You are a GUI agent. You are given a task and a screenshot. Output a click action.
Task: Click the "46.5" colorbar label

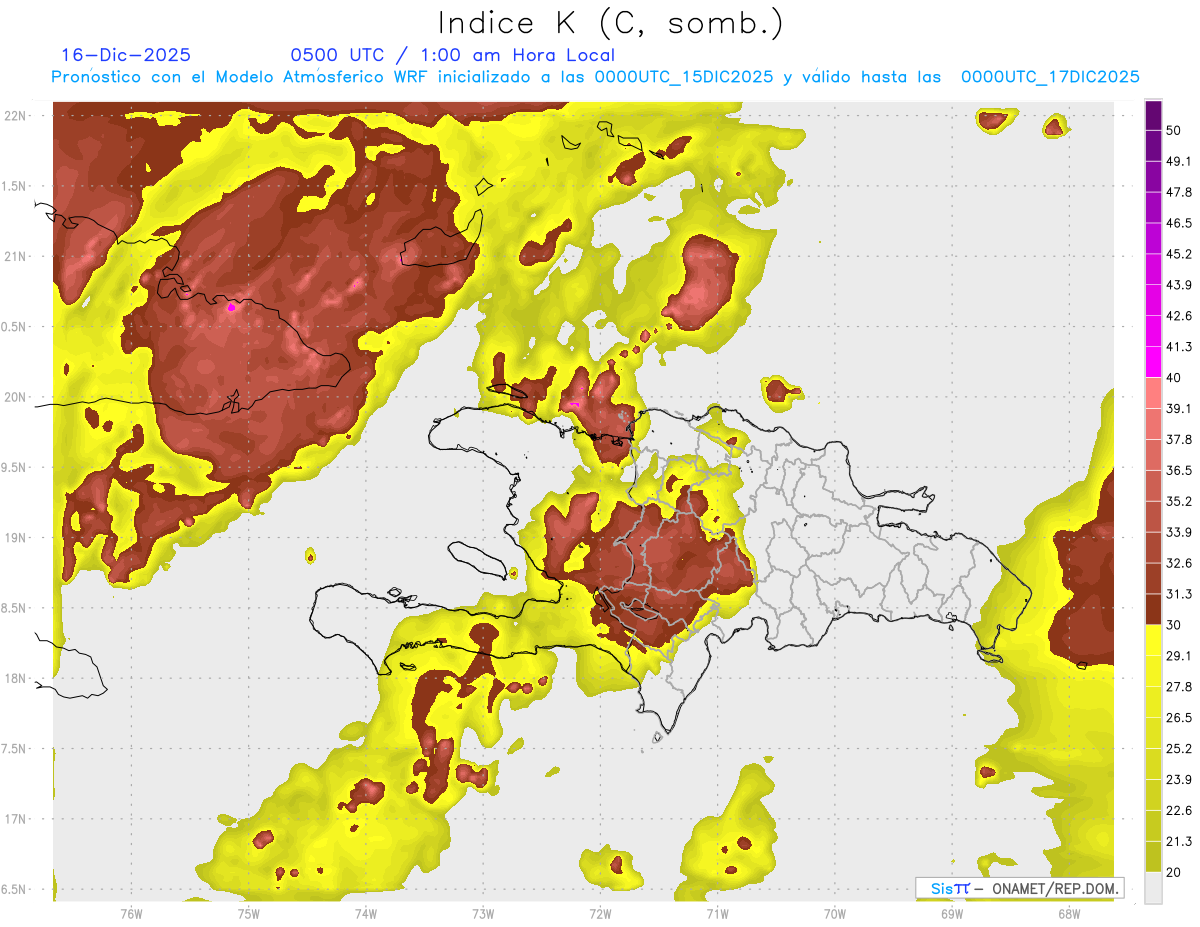pyautogui.click(x=1178, y=223)
